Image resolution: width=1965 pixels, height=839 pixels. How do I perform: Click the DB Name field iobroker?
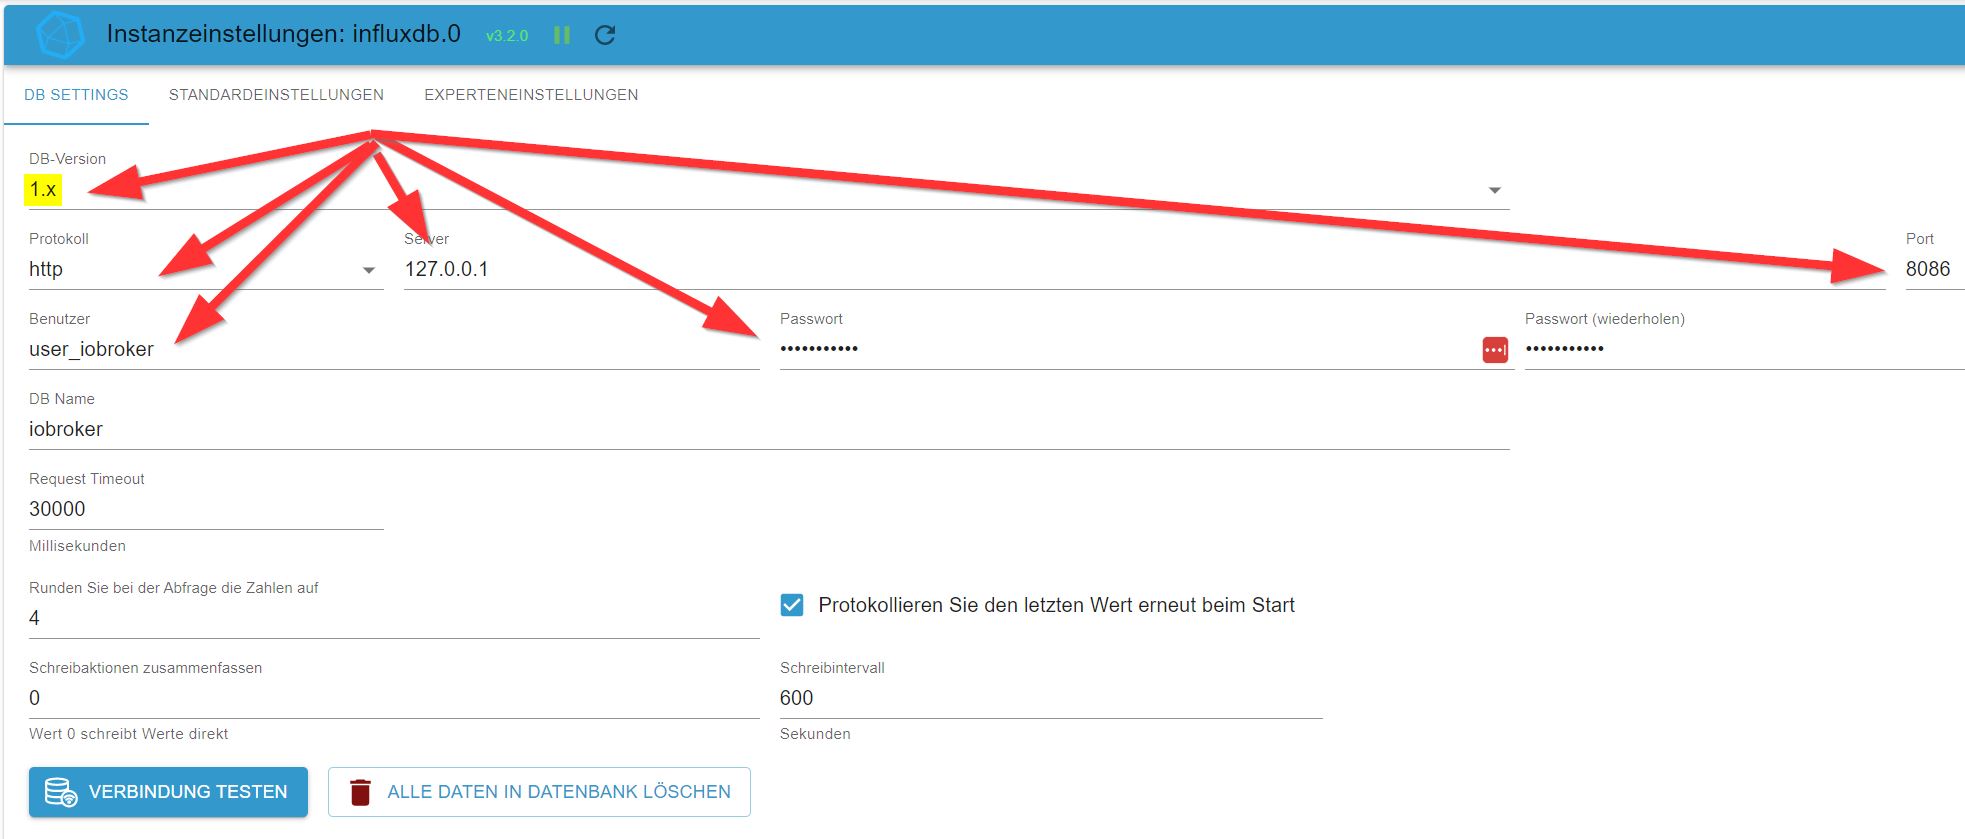[x=769, y=429]
